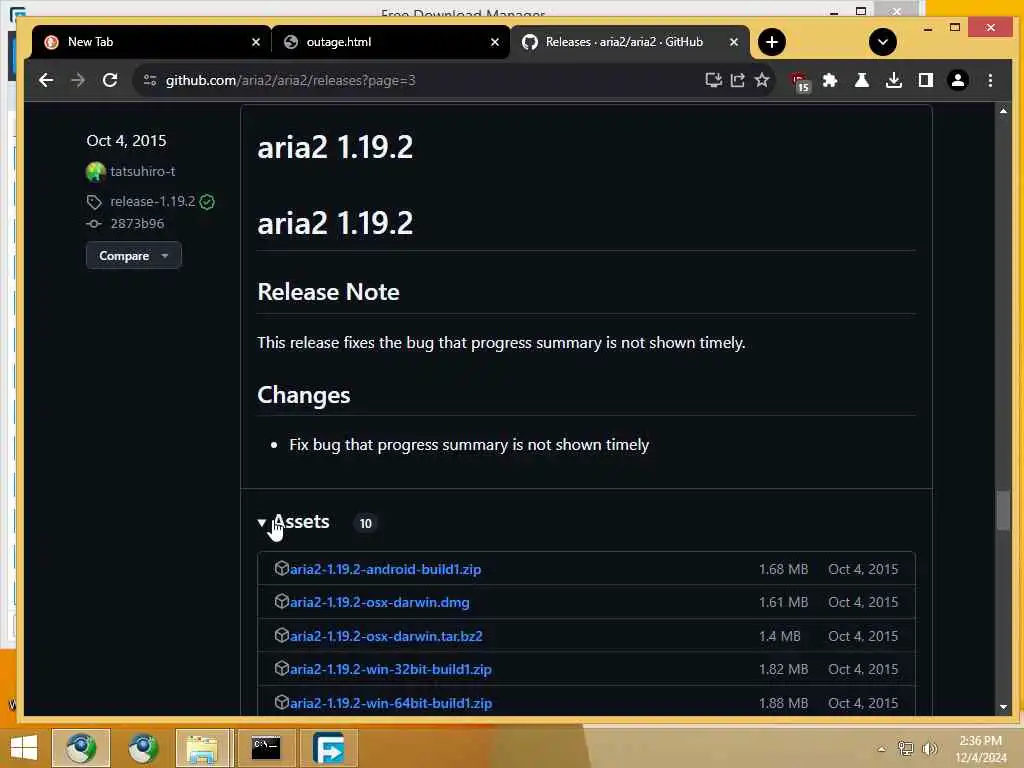Open tatsuhiro-t user profile link
Screen dimensions: 1024x768
tap(142, 171)
